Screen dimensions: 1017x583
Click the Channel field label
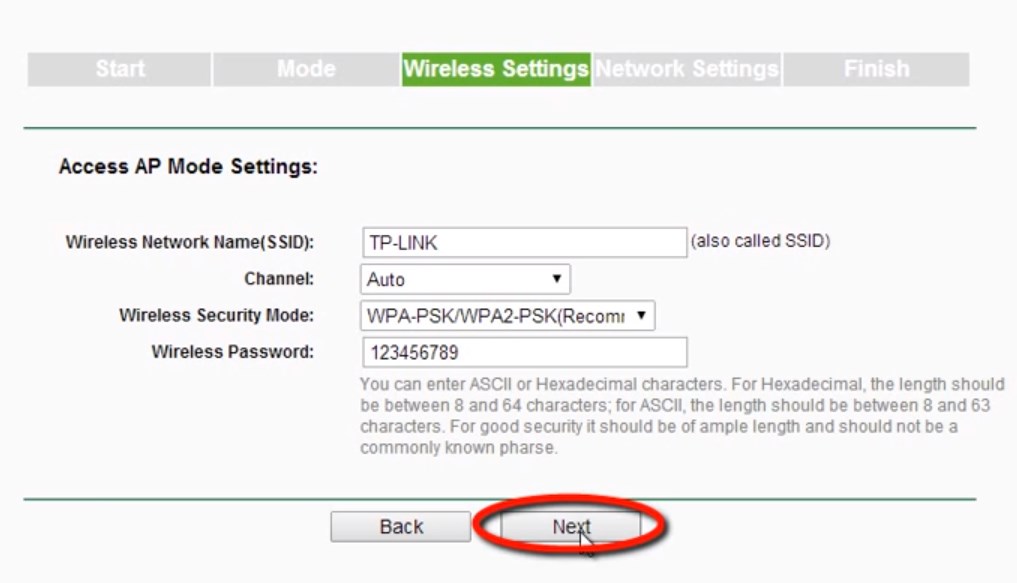(x=278, y=279)
